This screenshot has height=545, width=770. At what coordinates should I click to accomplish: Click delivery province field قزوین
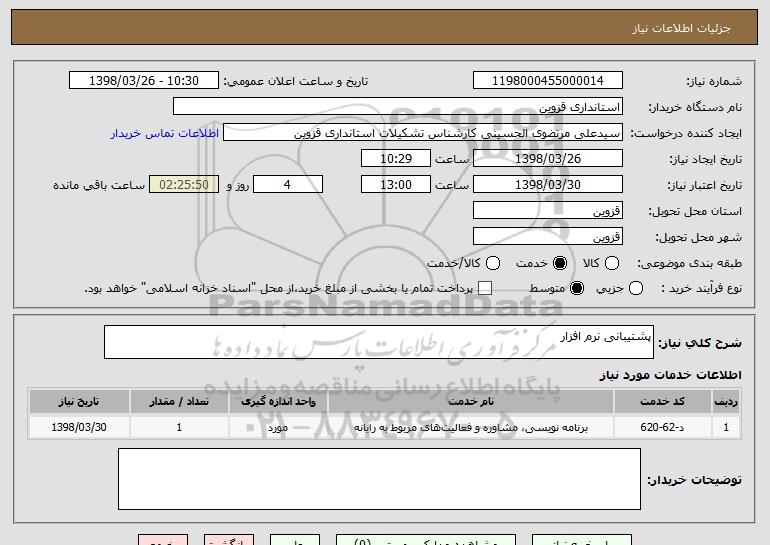click(x=548, y=211)
